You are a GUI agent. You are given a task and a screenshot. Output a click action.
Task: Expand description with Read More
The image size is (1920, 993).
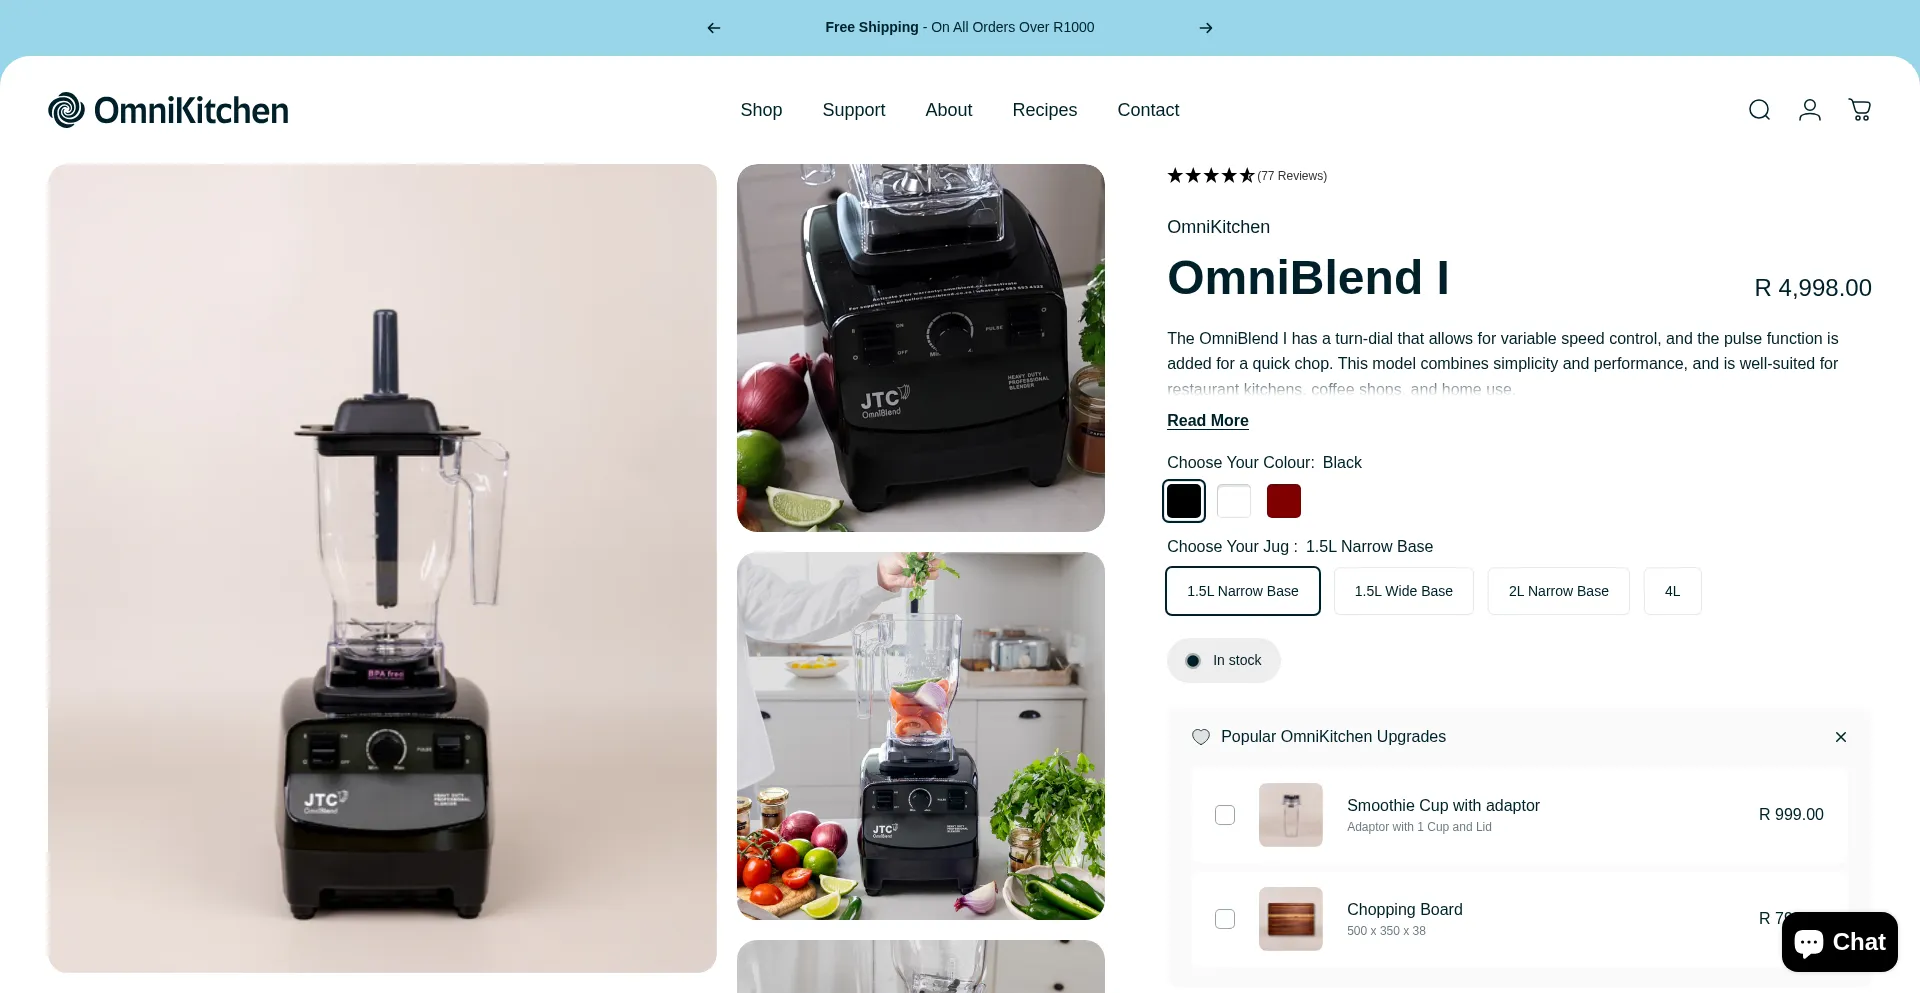point(1207,421)
